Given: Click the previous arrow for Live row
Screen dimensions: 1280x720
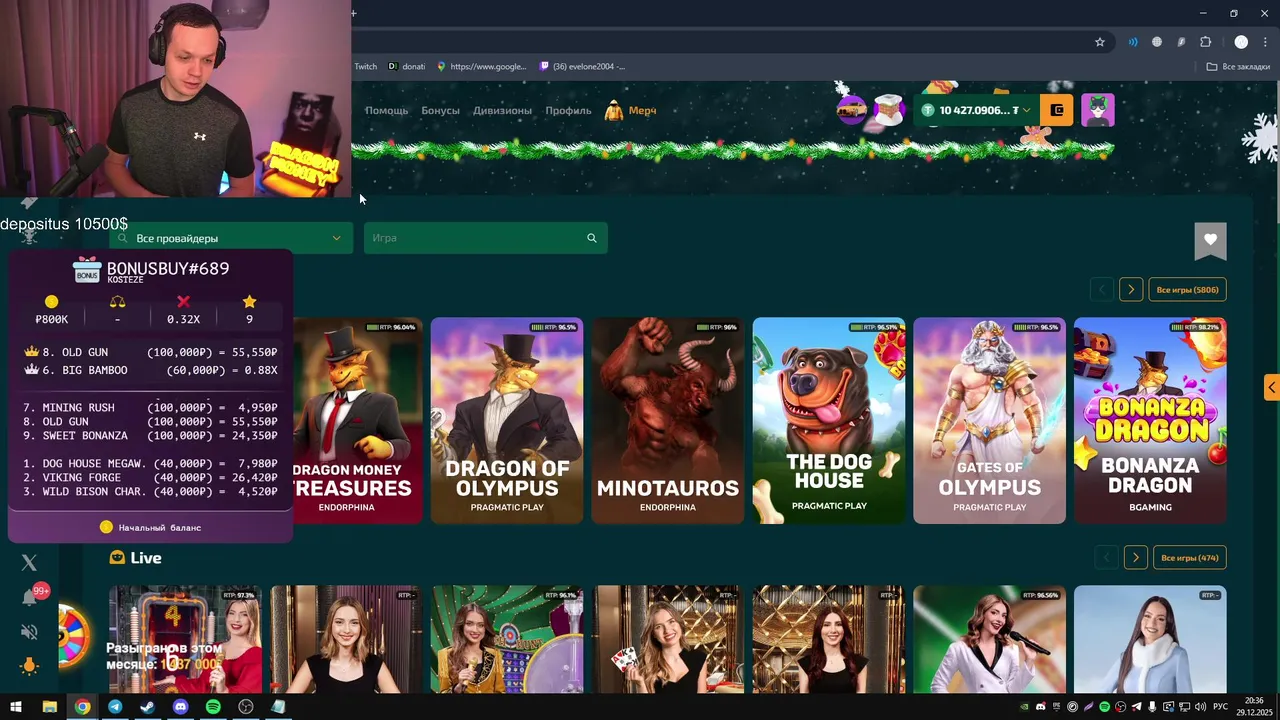Looking at the screenshot, I should (1106, 557).
